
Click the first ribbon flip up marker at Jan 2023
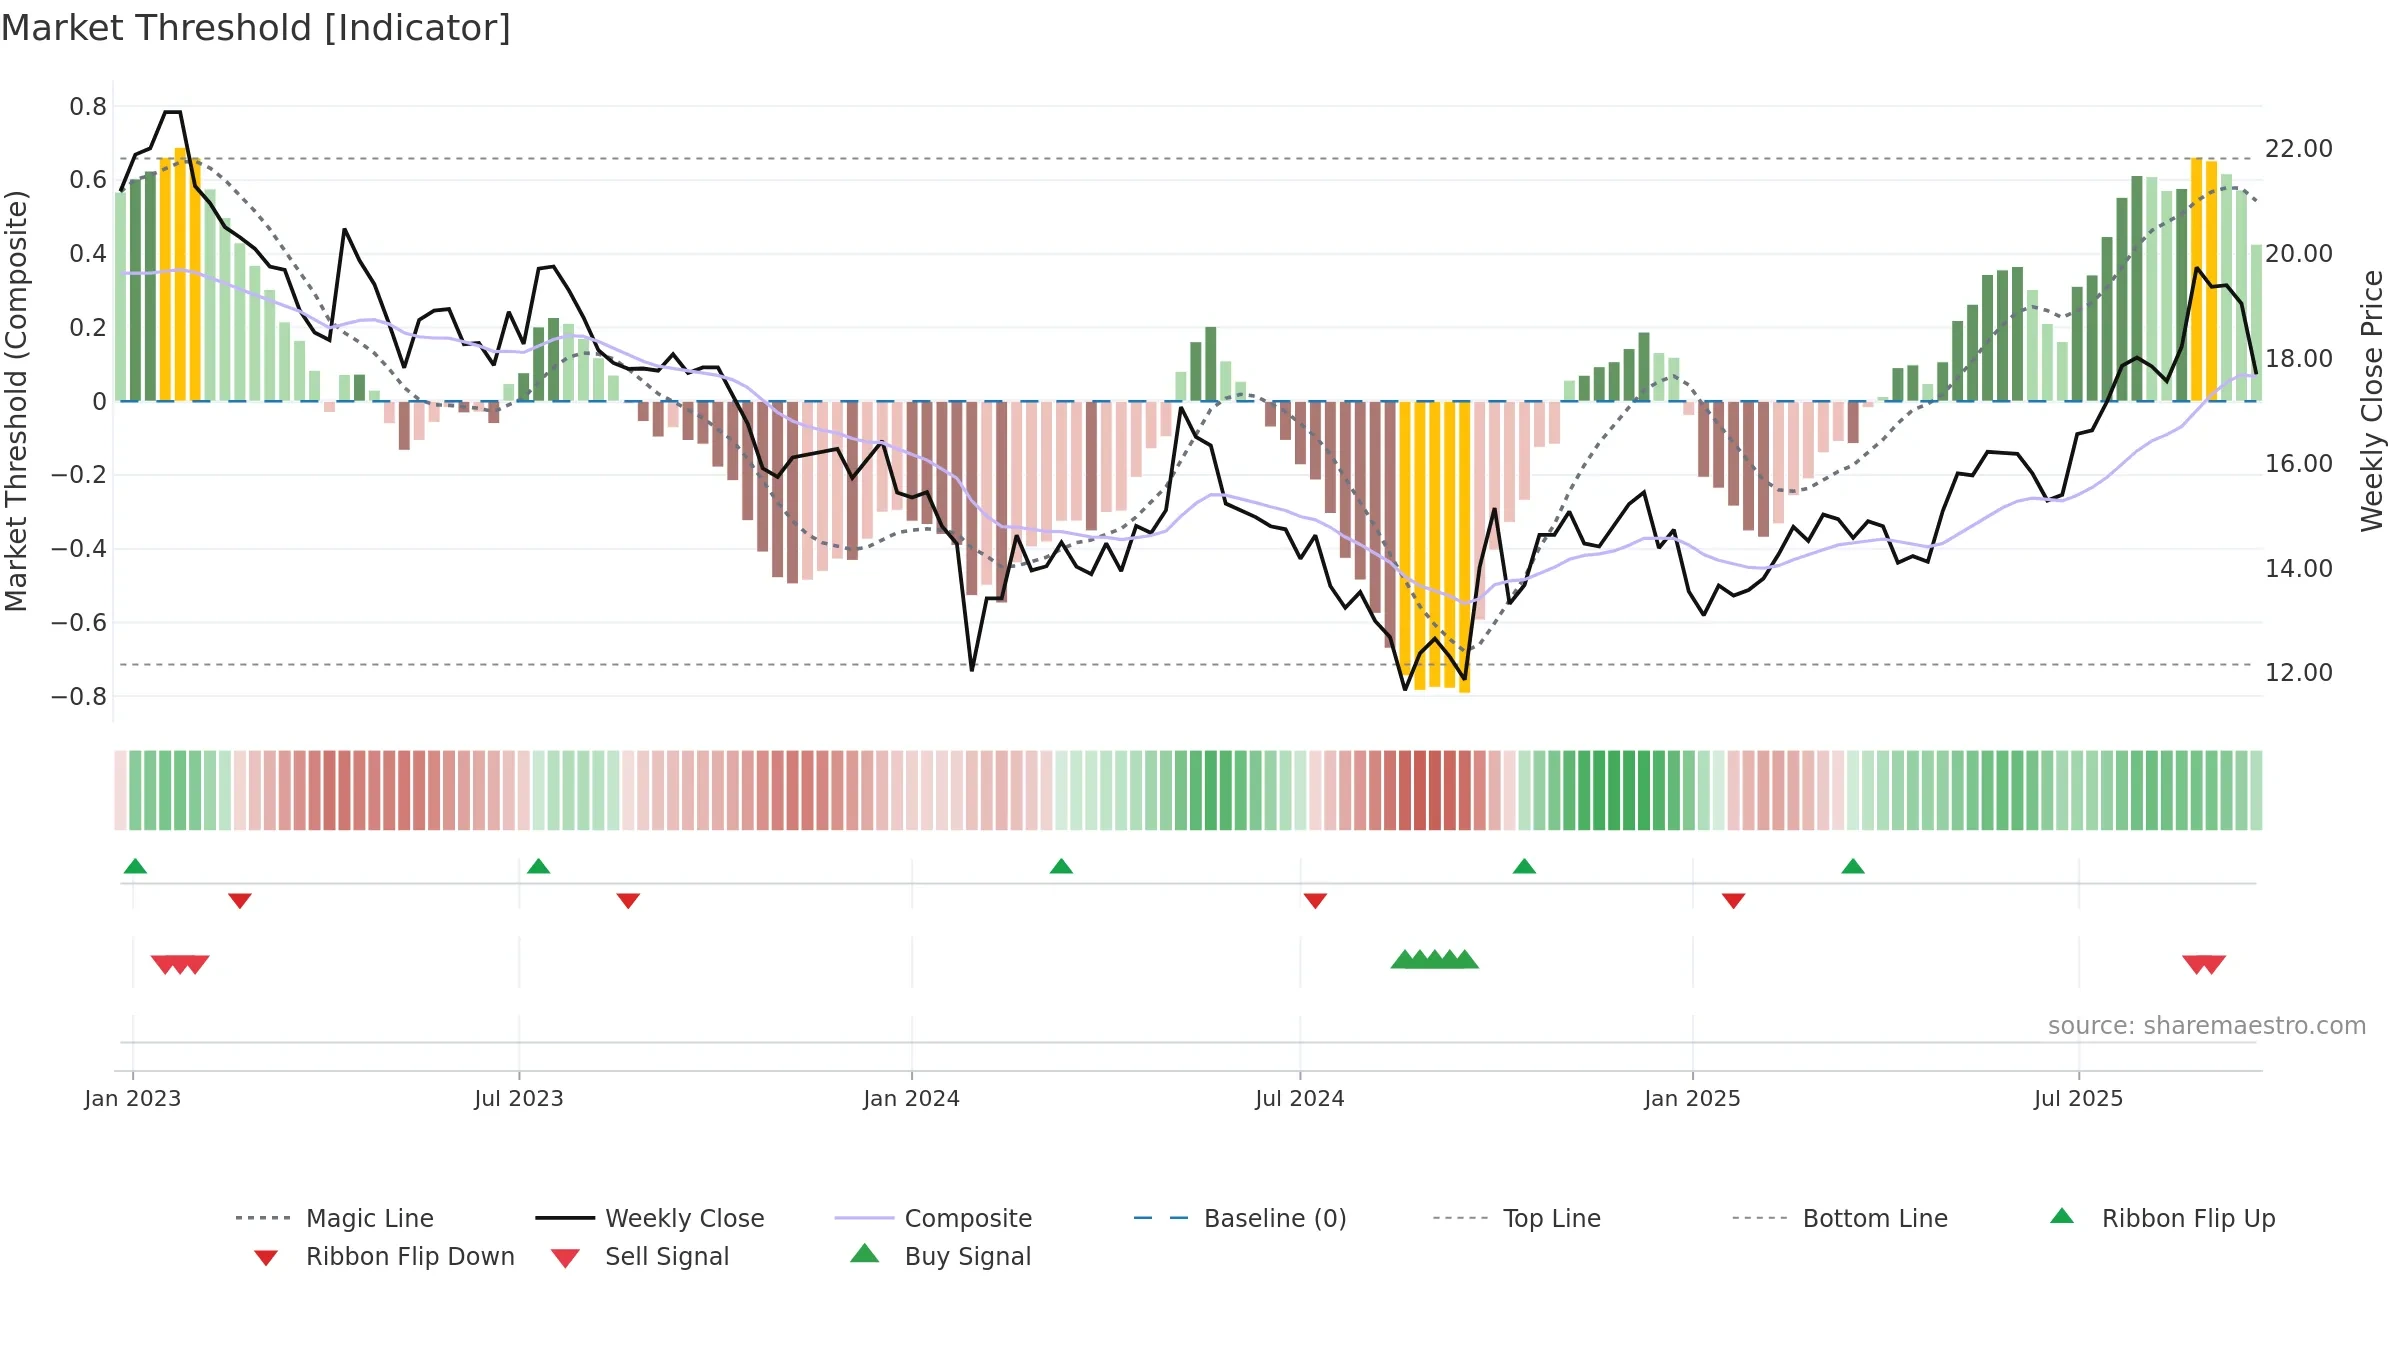136,866
